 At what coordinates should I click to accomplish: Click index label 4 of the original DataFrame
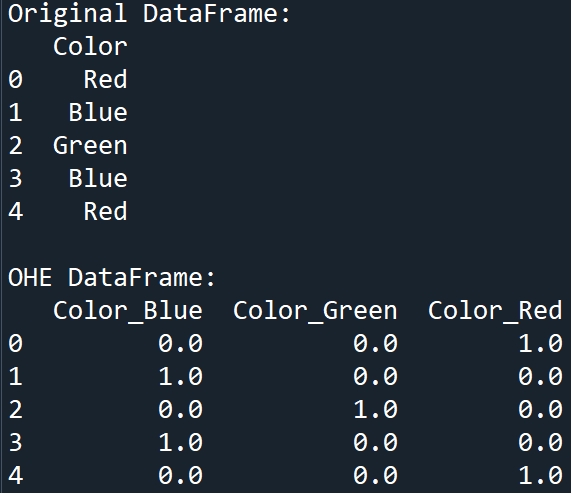(15, 211)
